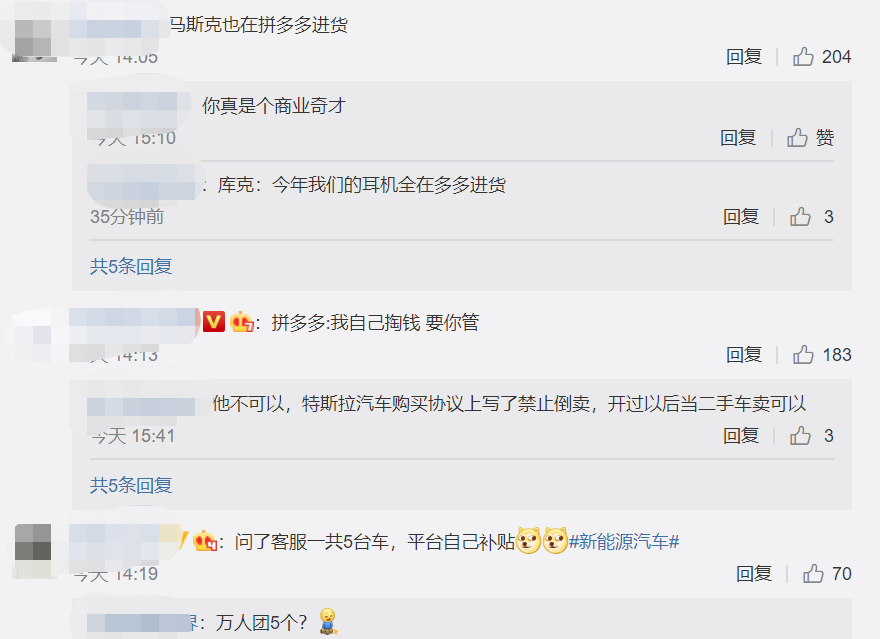
Task: Reply to '你真是个商业奇才'
Action: pos(738,137)
